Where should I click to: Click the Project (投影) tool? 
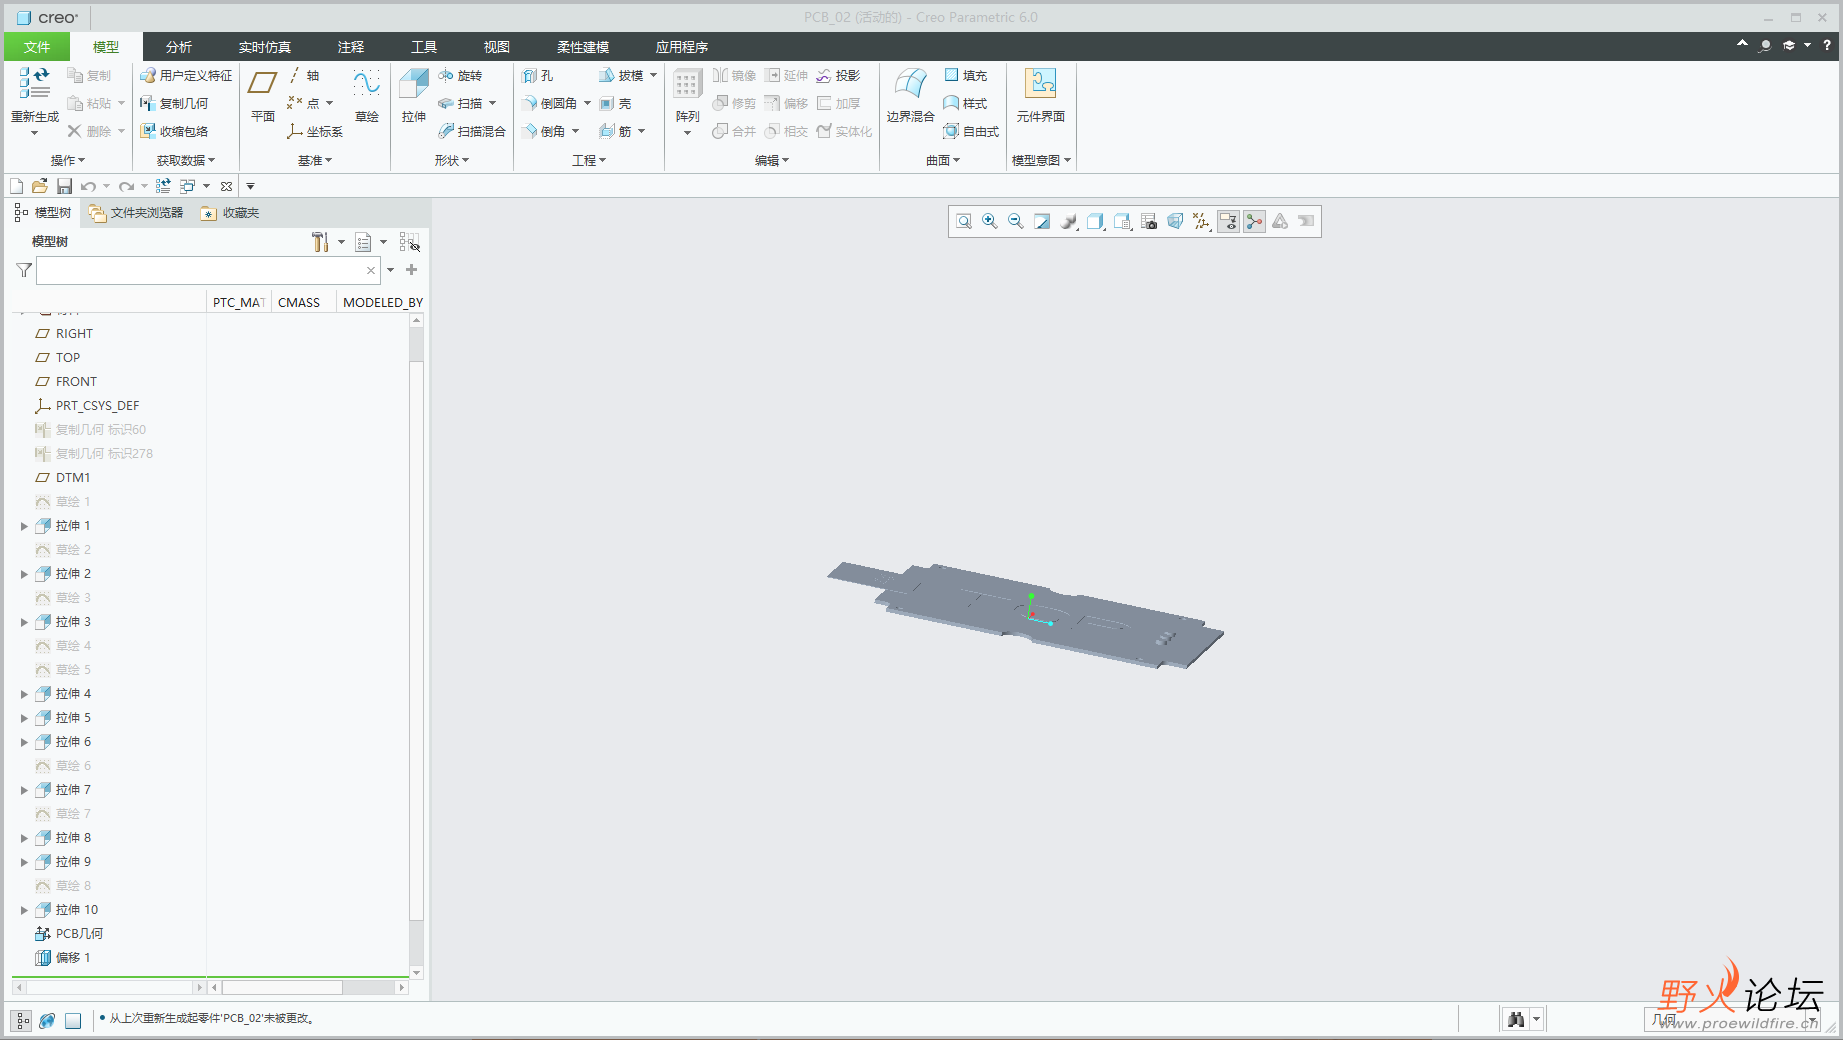click(838, 76)
